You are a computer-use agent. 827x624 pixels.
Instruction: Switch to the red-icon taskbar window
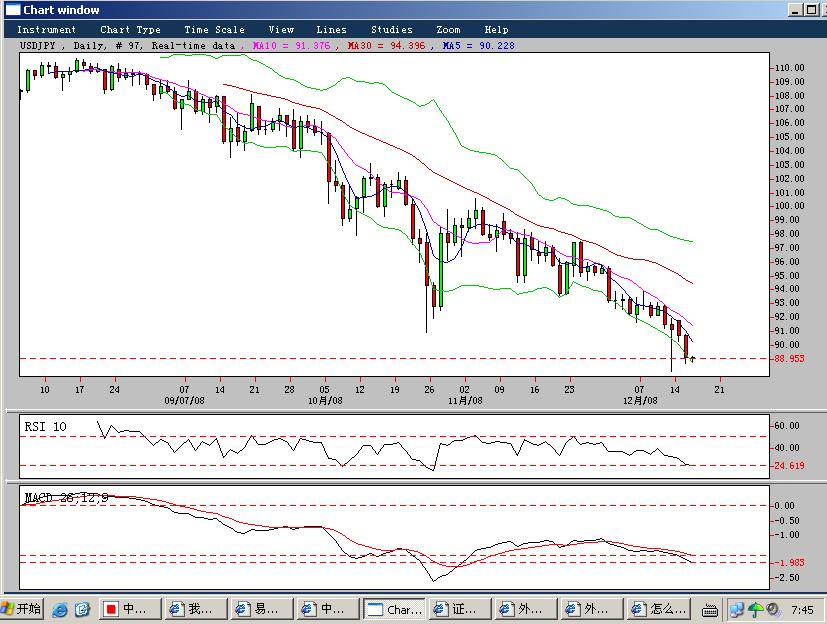(x=126, y=609)
